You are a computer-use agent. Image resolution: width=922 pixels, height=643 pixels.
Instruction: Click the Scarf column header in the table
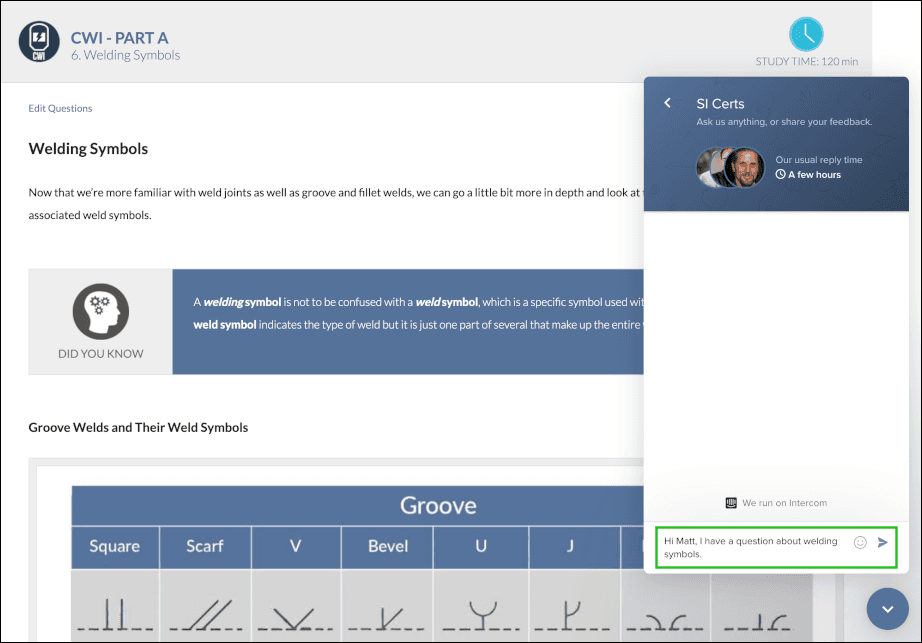click(x=205, y=547)
